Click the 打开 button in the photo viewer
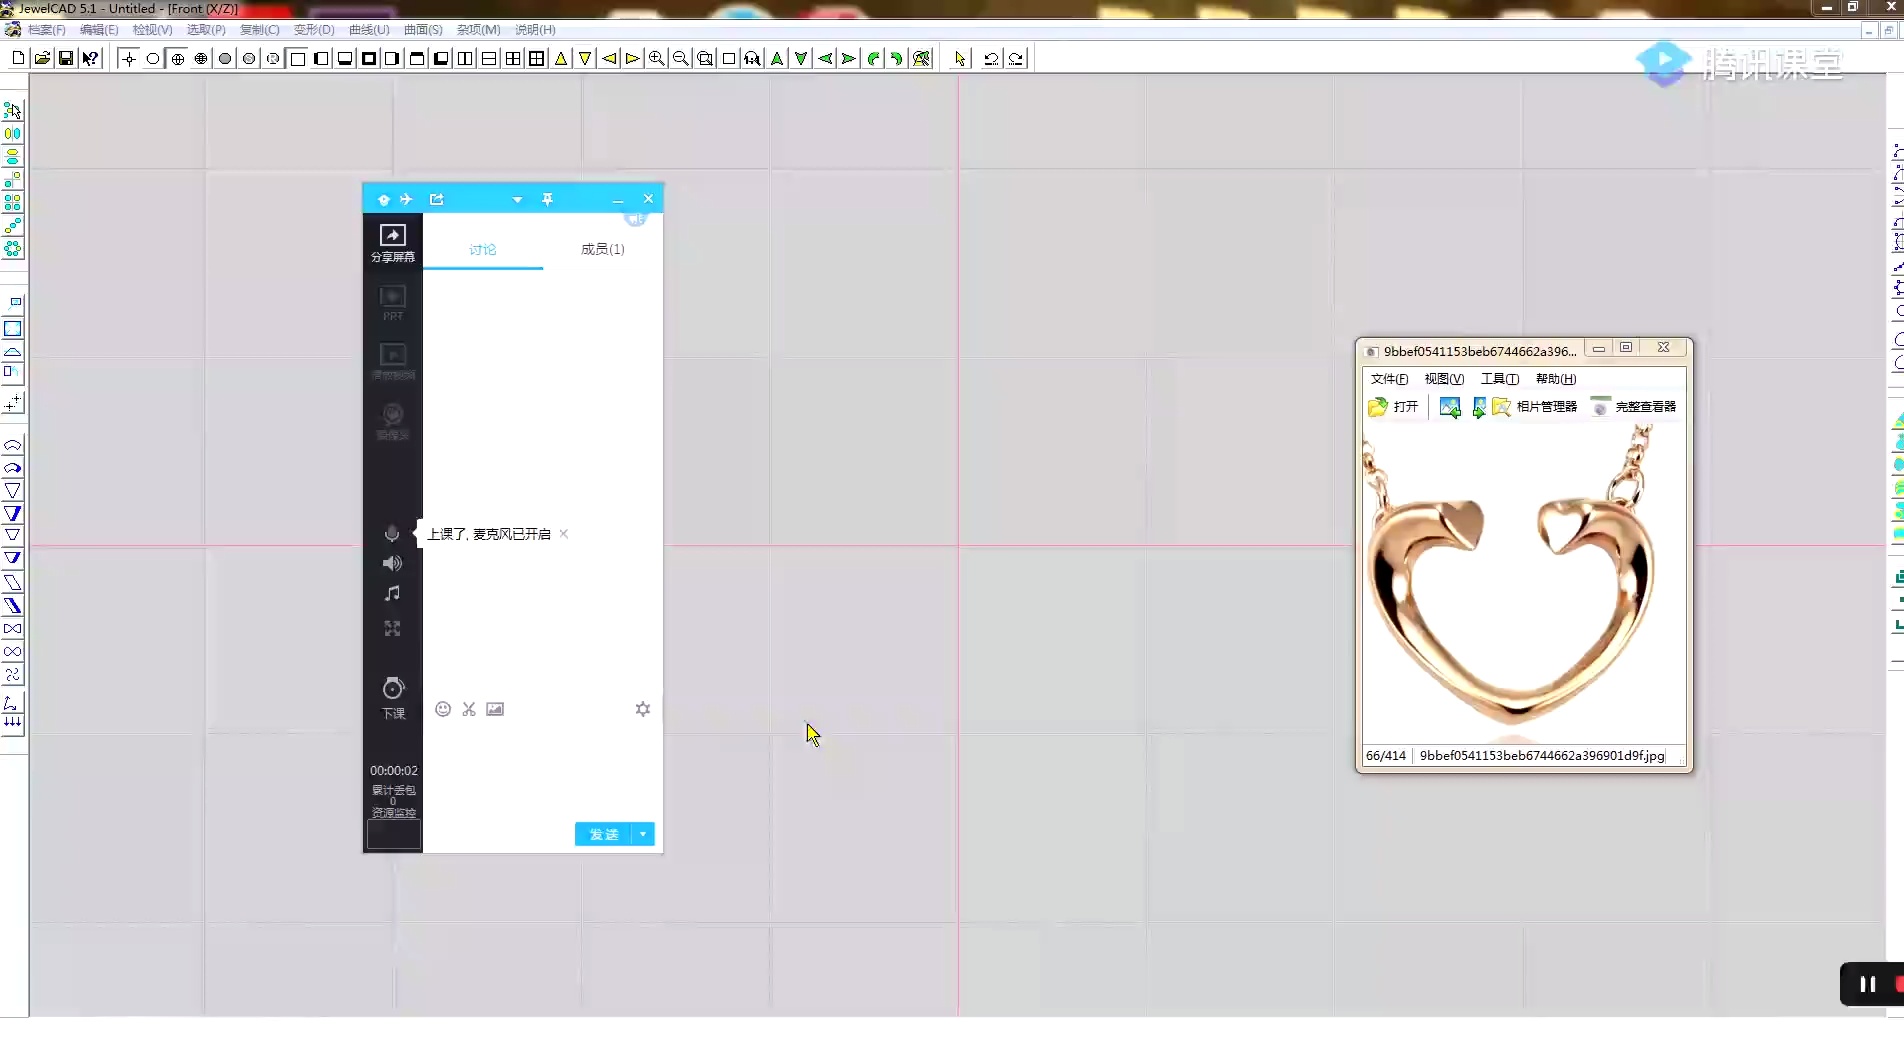 1396,407
